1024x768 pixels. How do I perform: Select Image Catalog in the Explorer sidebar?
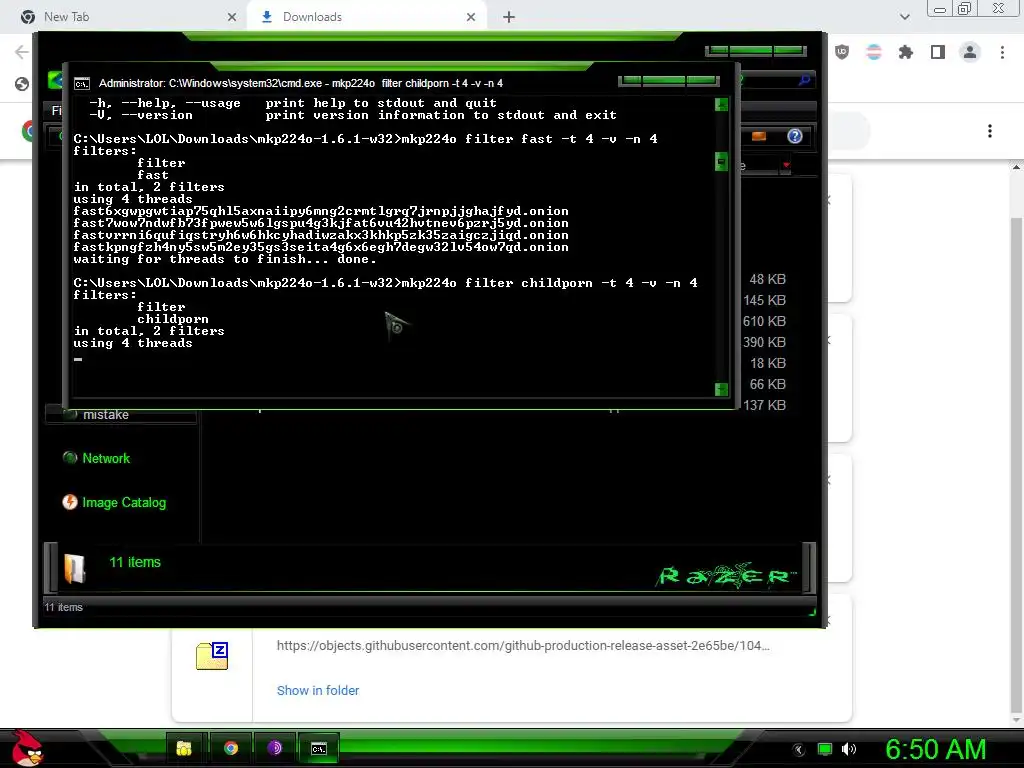point(124,503)
